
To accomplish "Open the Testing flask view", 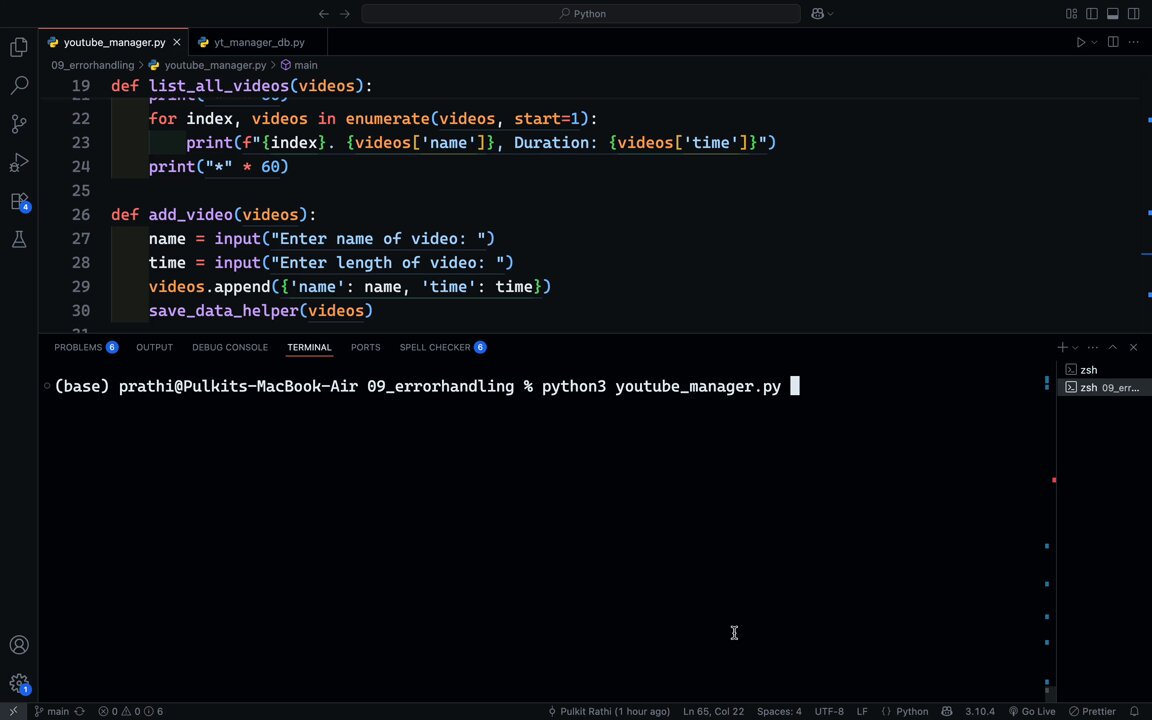I will 19,239.
